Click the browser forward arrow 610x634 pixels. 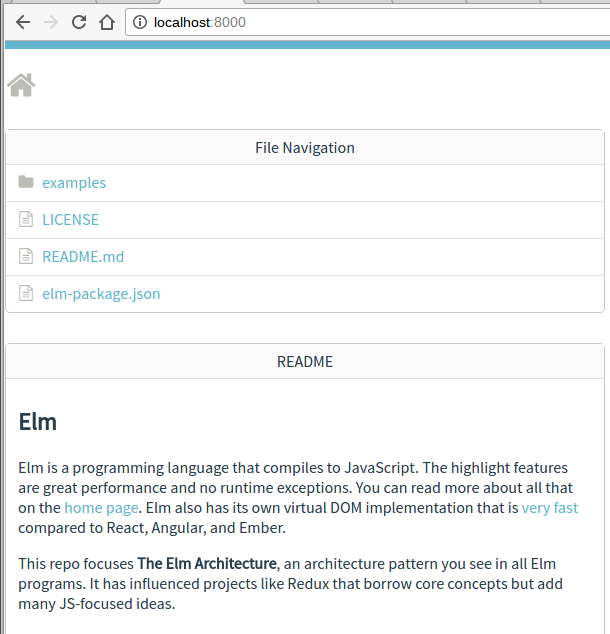(51, 22)
